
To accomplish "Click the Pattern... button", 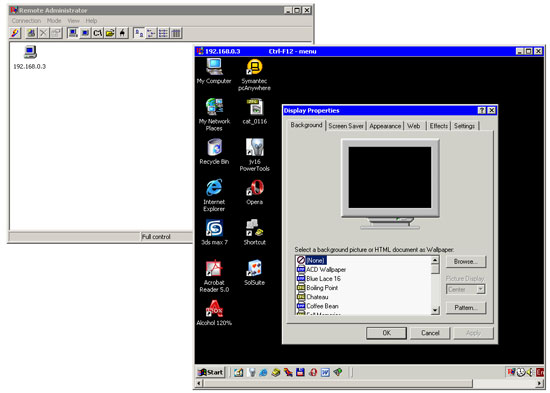I will click(x=466, y=308).
